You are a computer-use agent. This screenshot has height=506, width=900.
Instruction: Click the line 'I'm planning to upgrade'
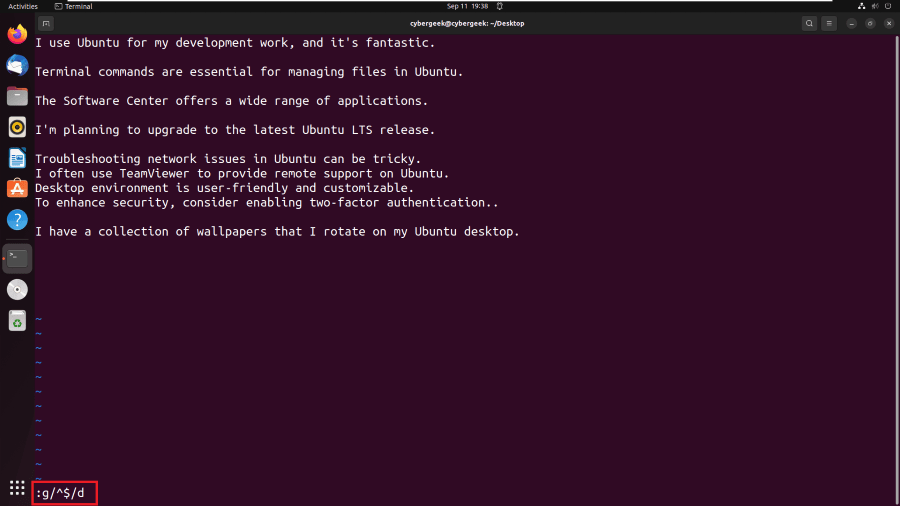tap(235, 130)
